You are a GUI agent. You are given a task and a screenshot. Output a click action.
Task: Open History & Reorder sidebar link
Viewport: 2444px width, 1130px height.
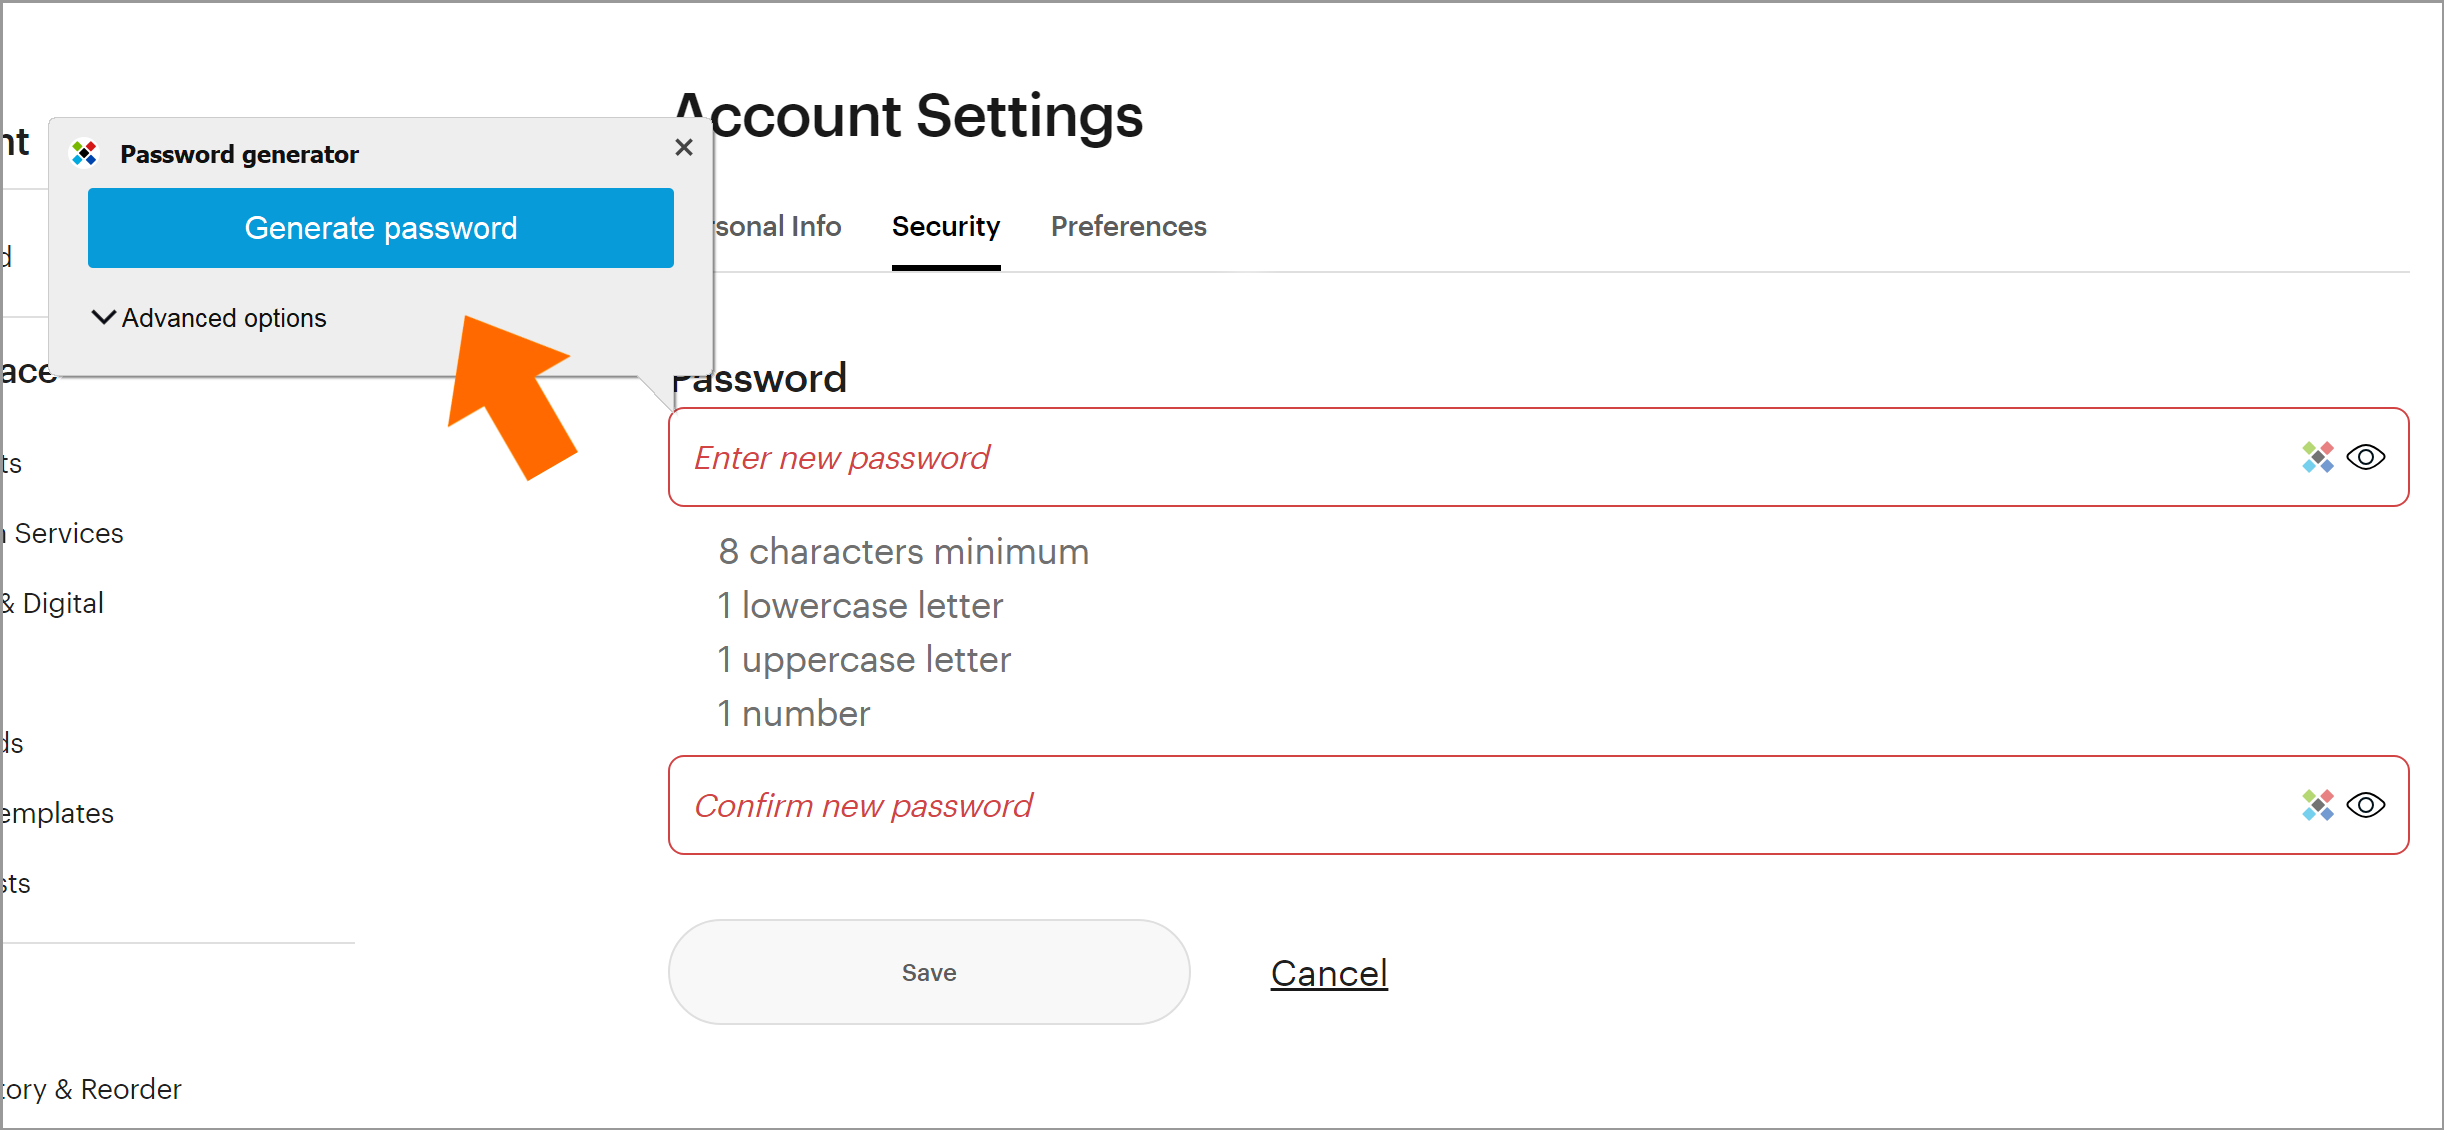tap(91, 1089)
